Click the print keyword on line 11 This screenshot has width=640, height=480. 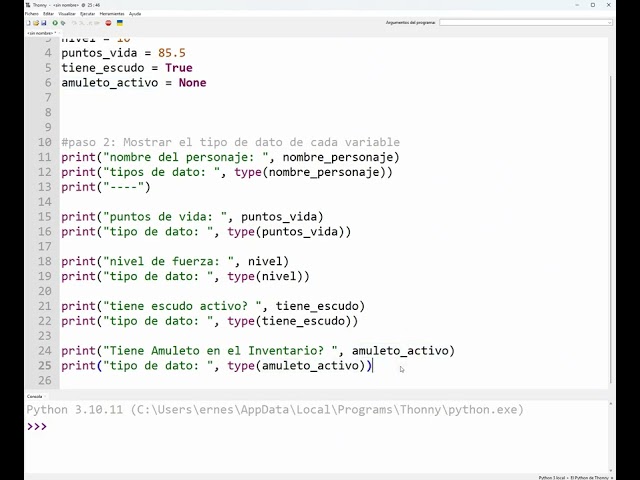coord(78,157)
